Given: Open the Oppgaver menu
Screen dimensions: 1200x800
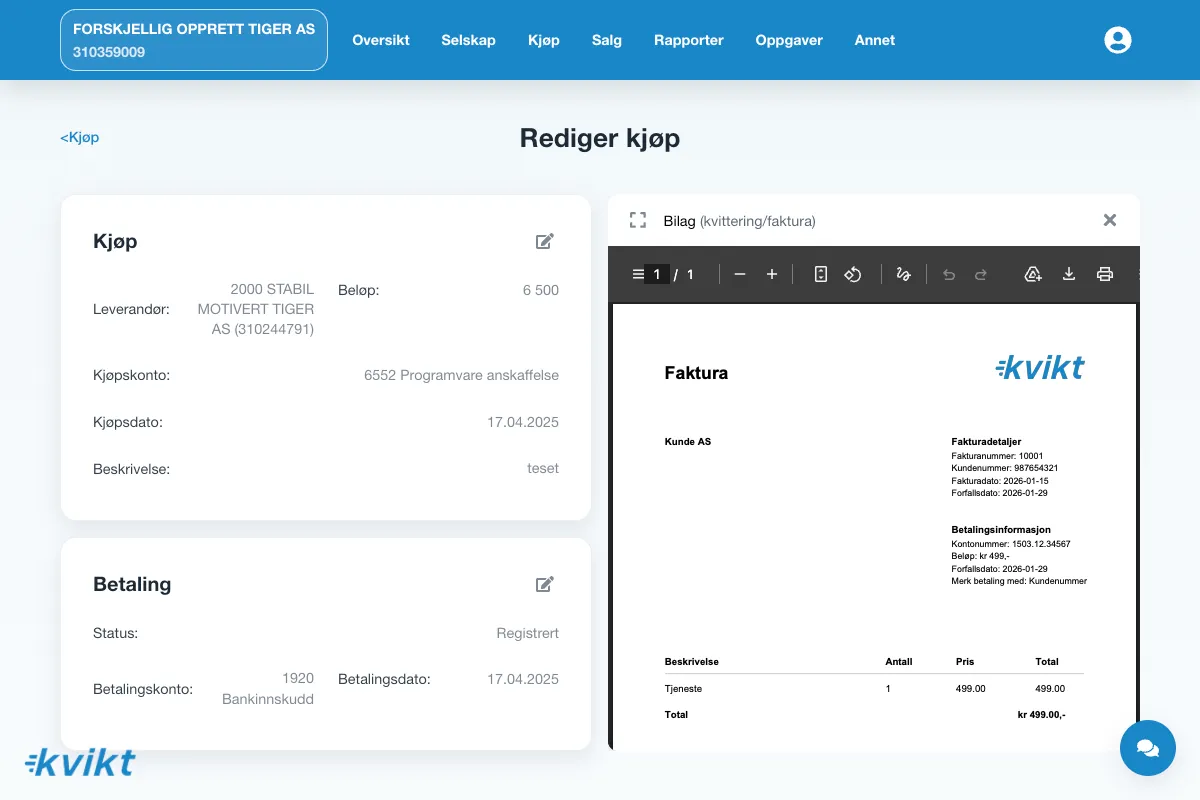Looking at the screenshot, I should click(789, 40).
